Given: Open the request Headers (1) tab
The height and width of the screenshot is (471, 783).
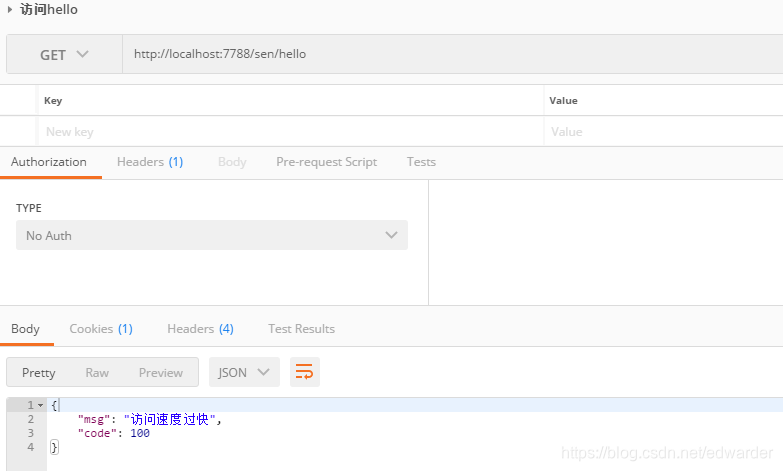Looking at the screenshot, I should point(150,162).
